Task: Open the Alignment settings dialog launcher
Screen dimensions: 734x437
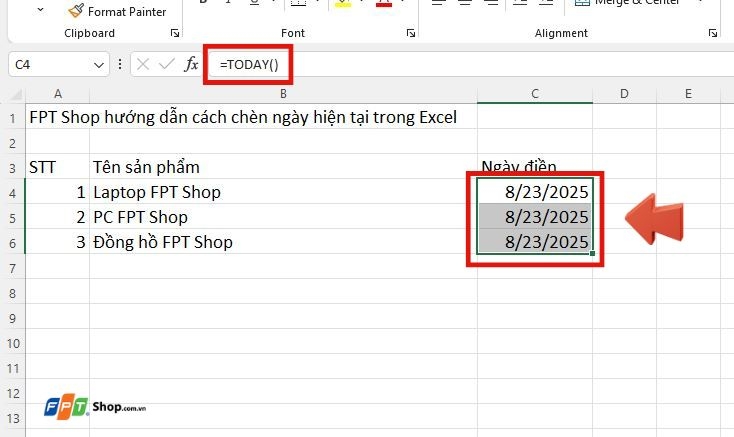Action: coord(712,33)
